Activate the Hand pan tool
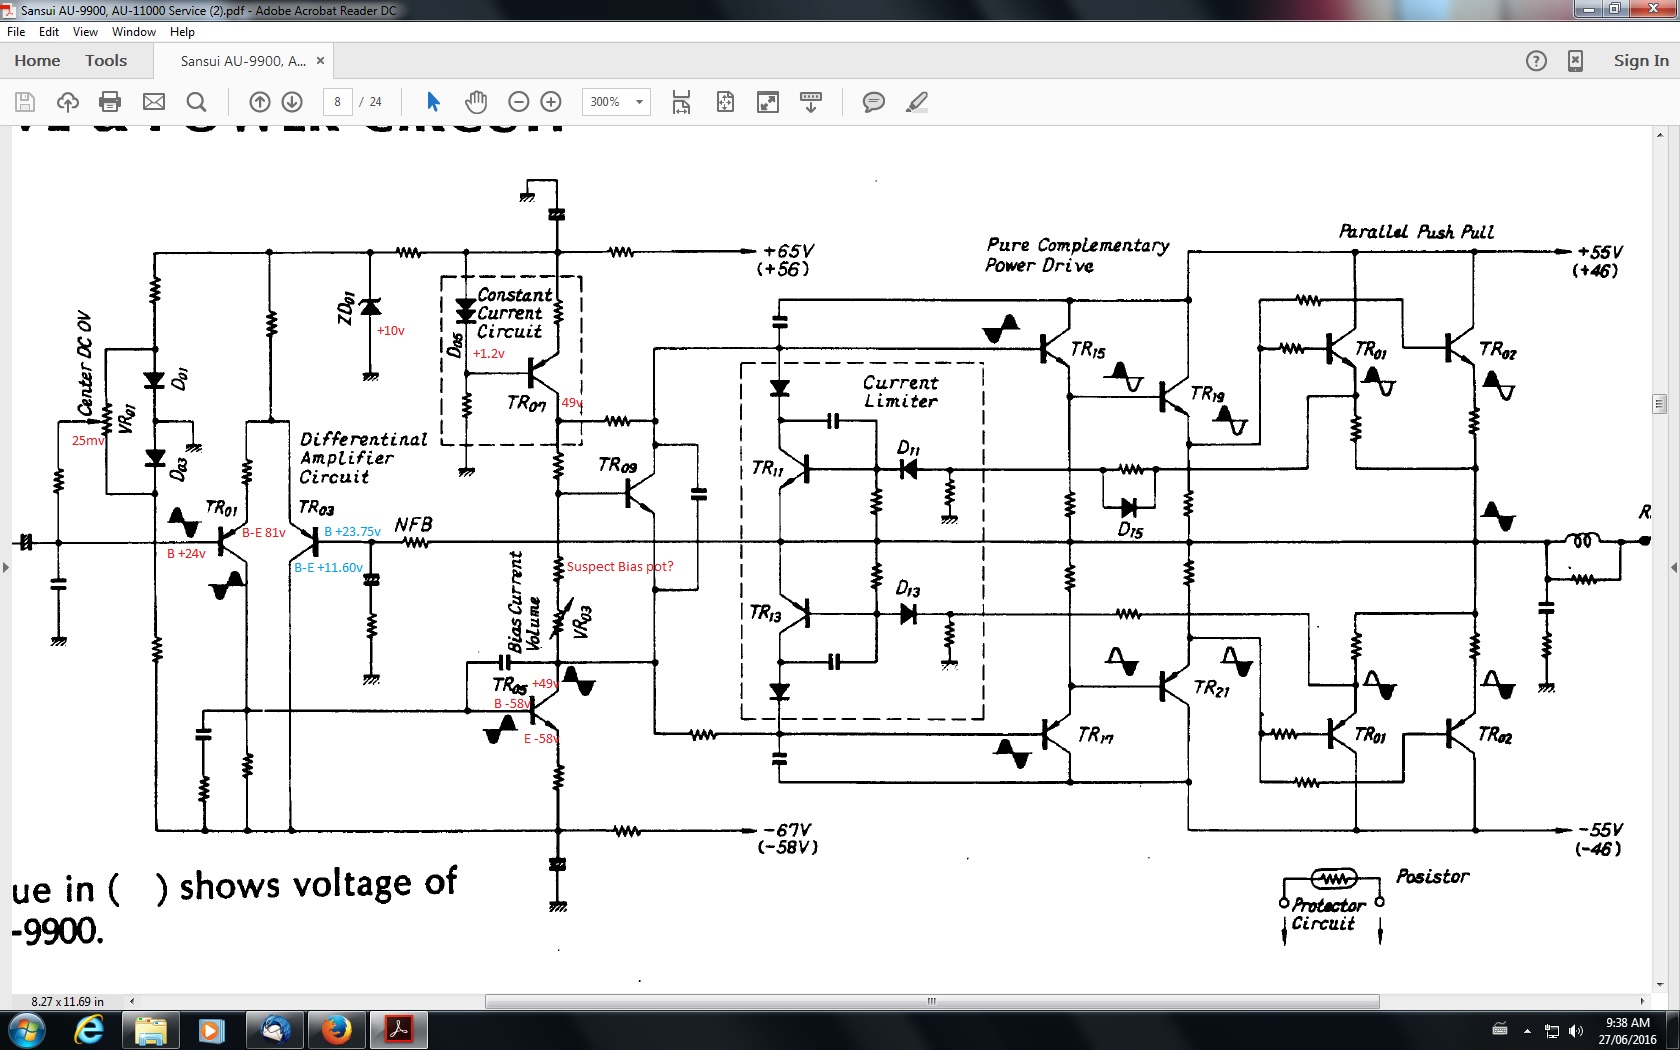Viewport: 1680px width, 1050px height. point(476,102)
